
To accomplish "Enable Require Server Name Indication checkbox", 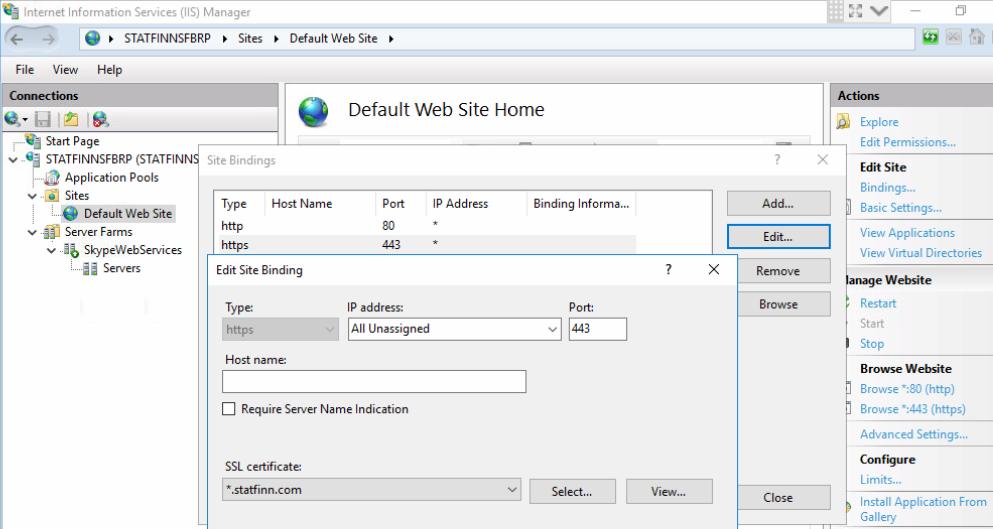I will point(229,409).
